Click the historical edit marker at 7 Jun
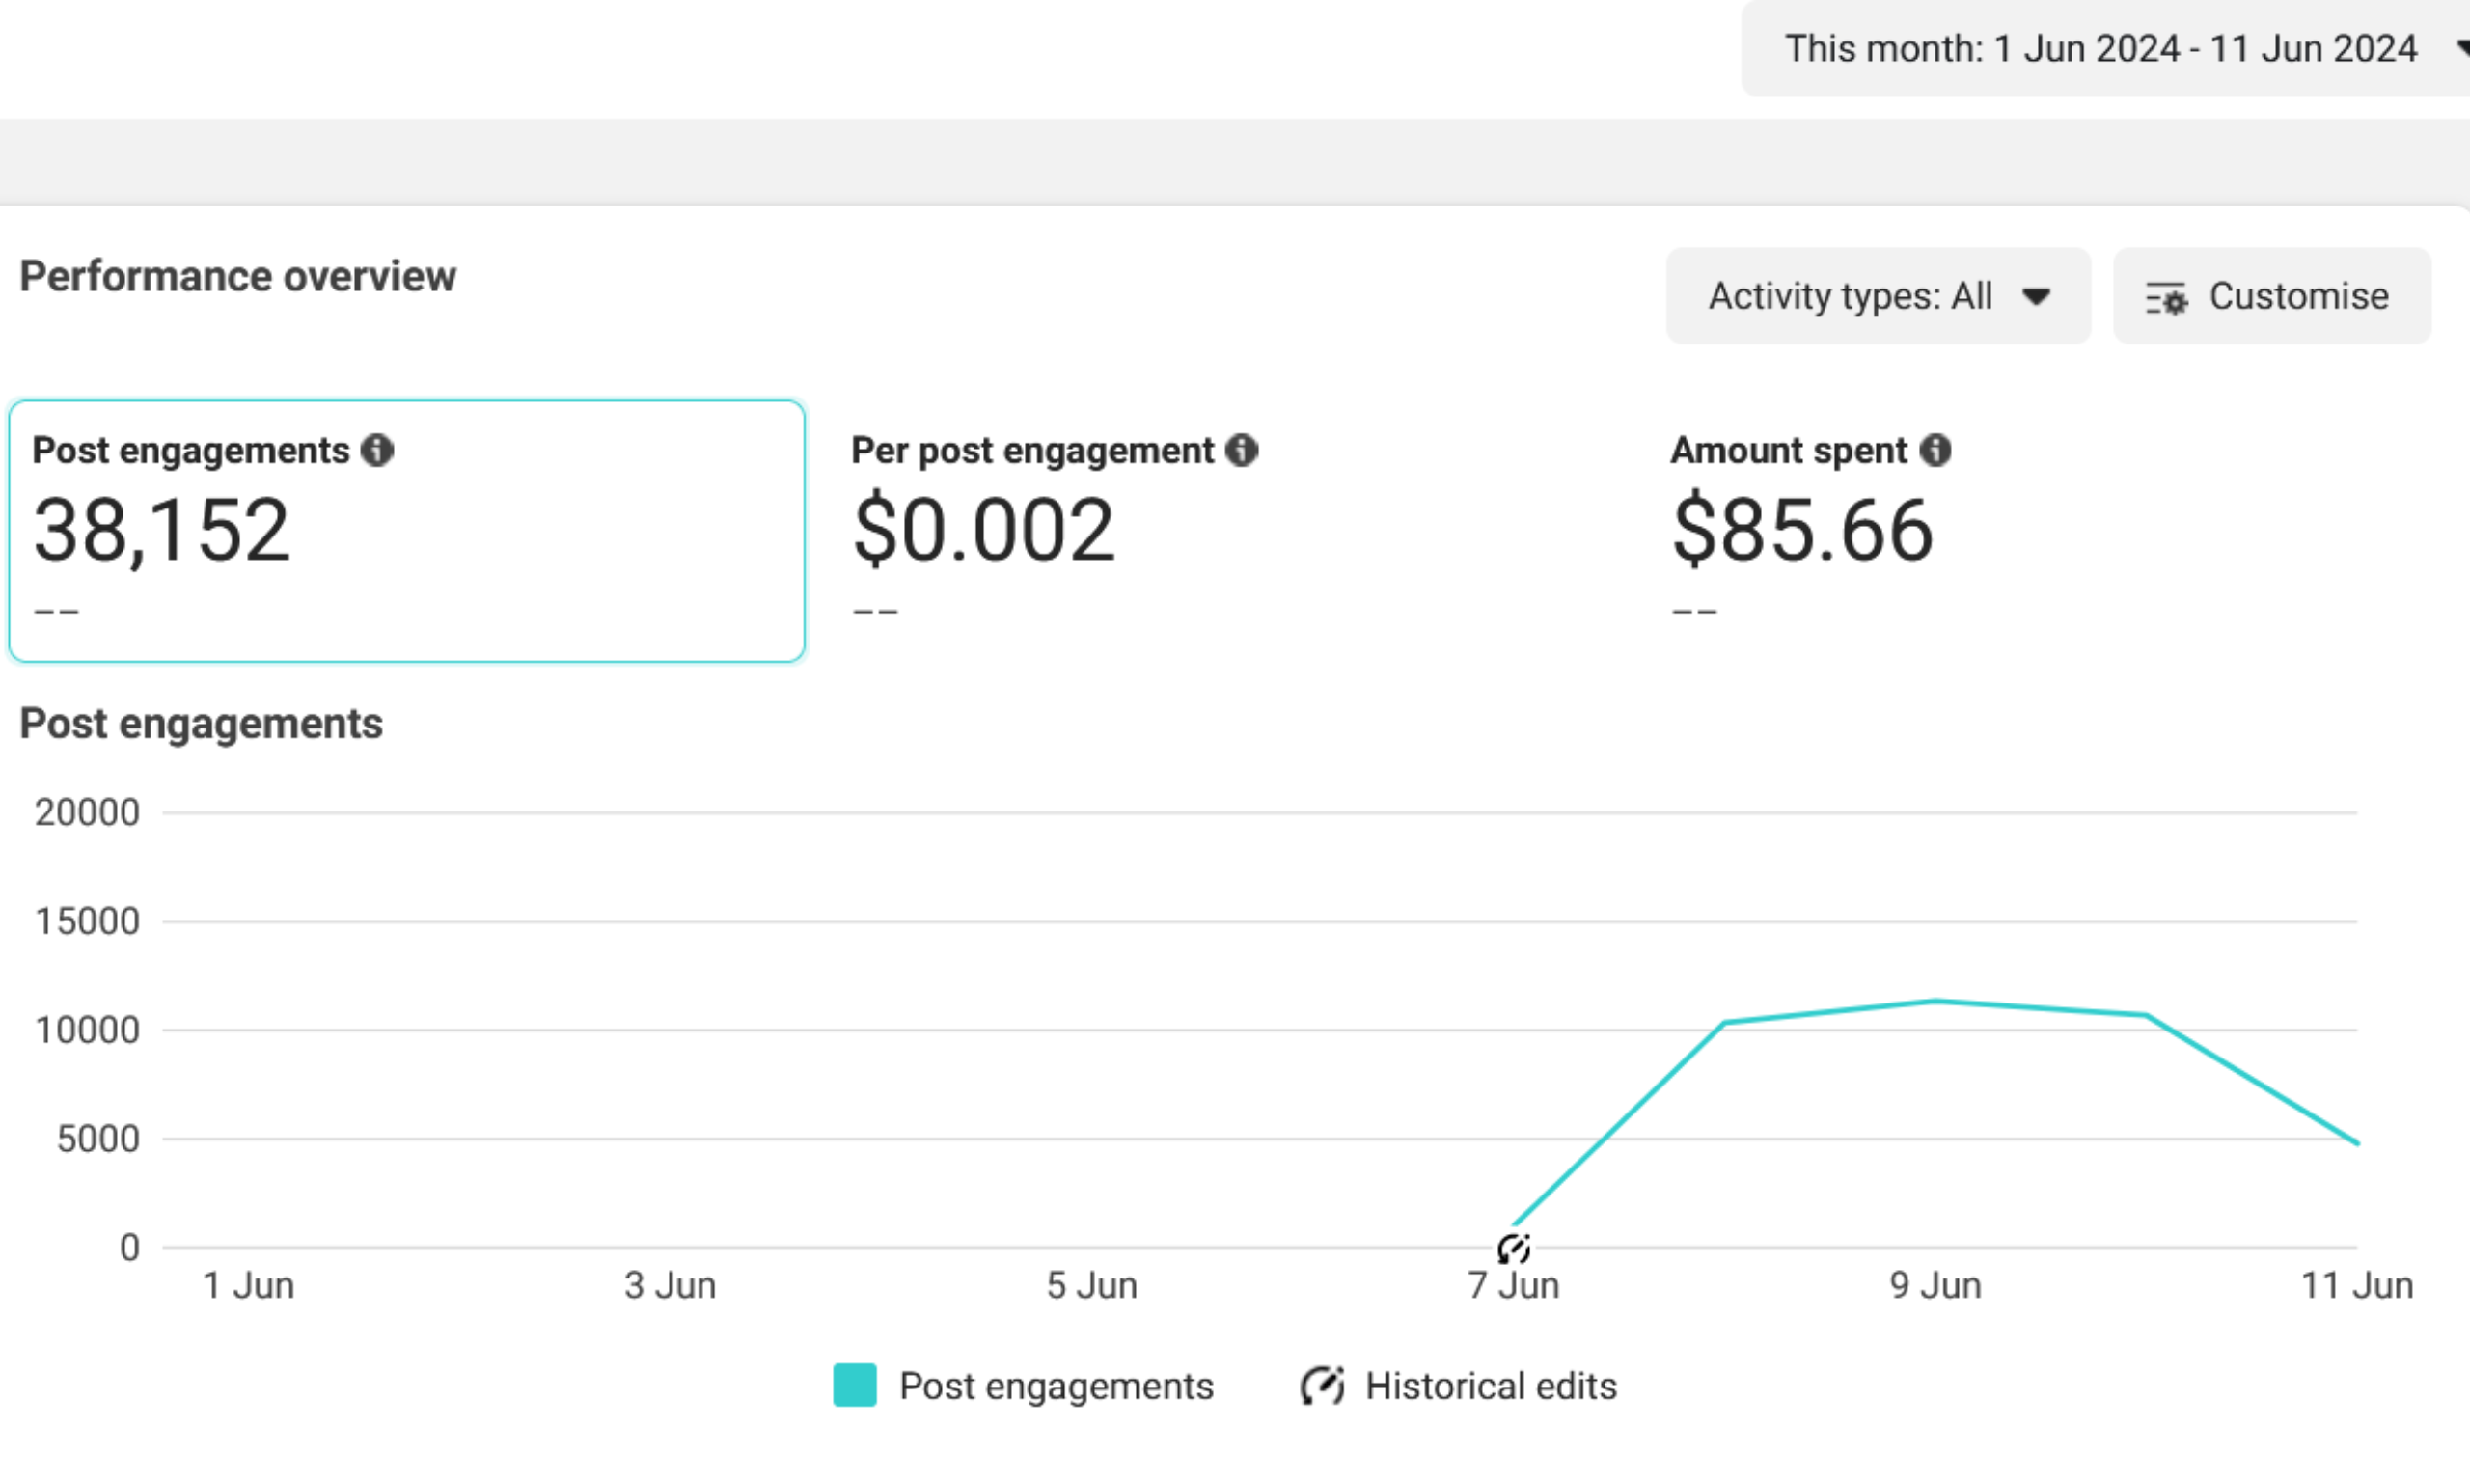The image size is (2470, 1484). click(x=1513, y=1248)
